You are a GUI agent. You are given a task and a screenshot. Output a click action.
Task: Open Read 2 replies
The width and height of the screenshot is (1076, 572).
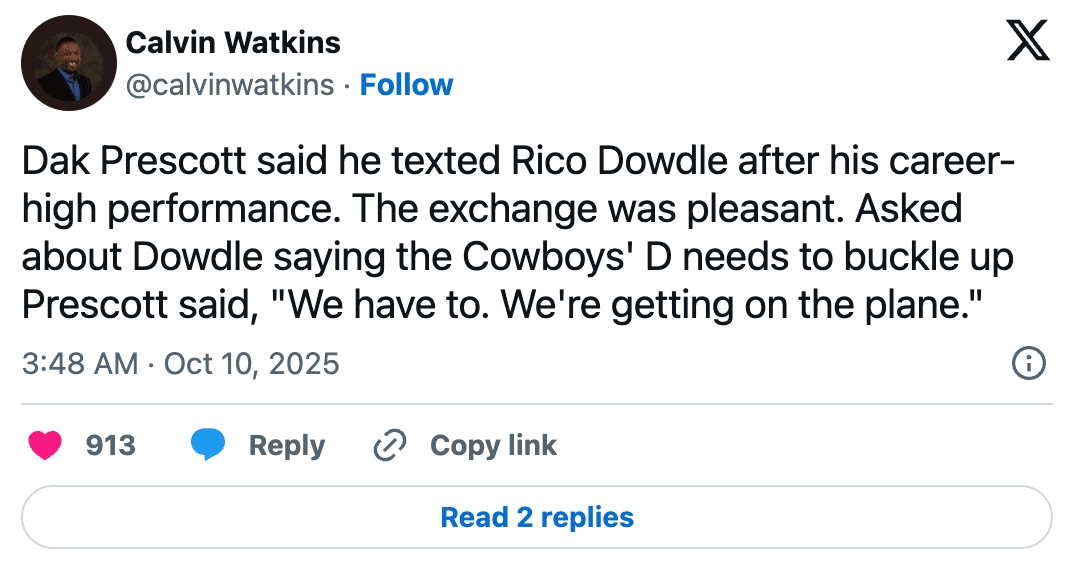(x=537, y=518)
